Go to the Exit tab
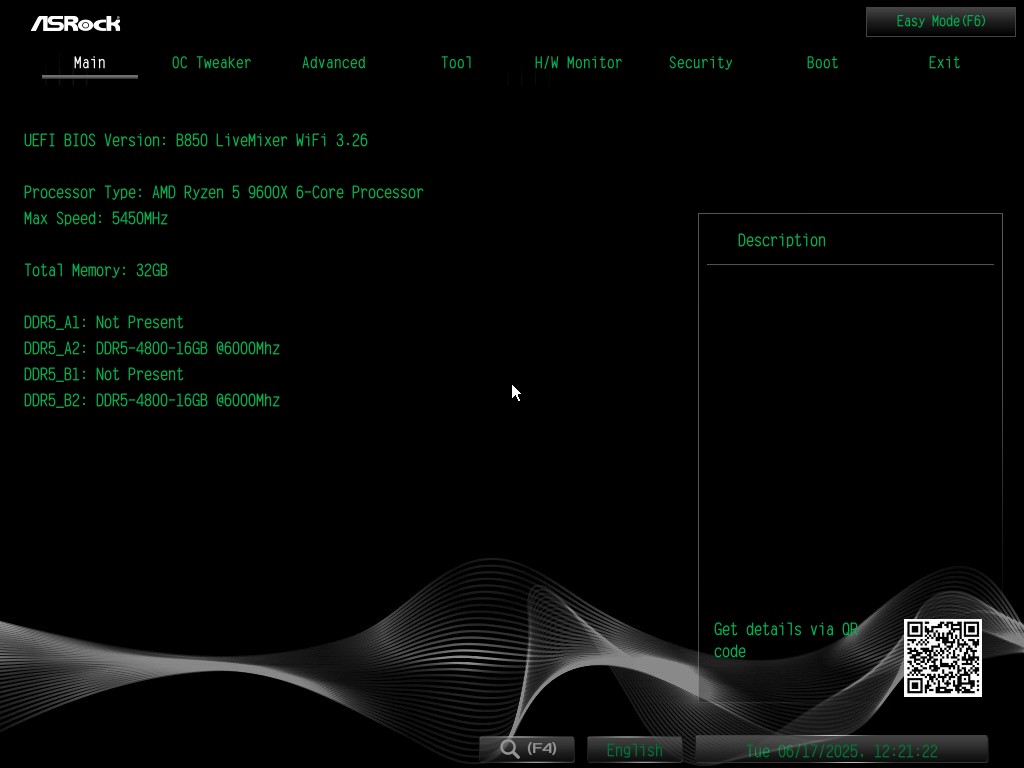Viewport: 1024px width, 768px height. tap(944, 63)
